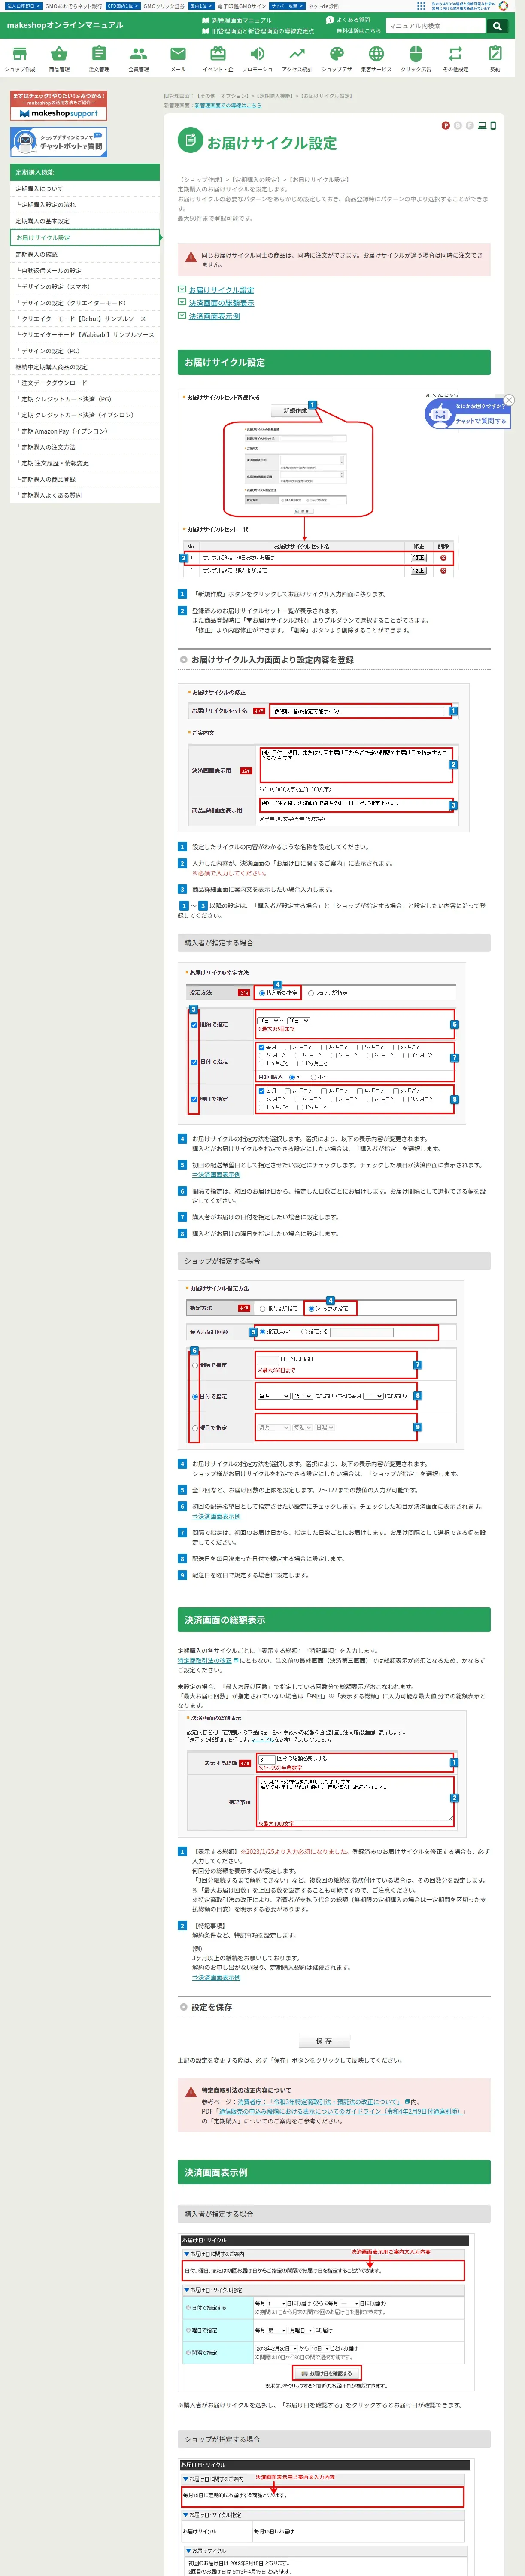Select 購入者が指定 radio in 購入者が指定する場合 example
The height and width of the screenshot is (2576, 525).
click(x=262, y=993)
